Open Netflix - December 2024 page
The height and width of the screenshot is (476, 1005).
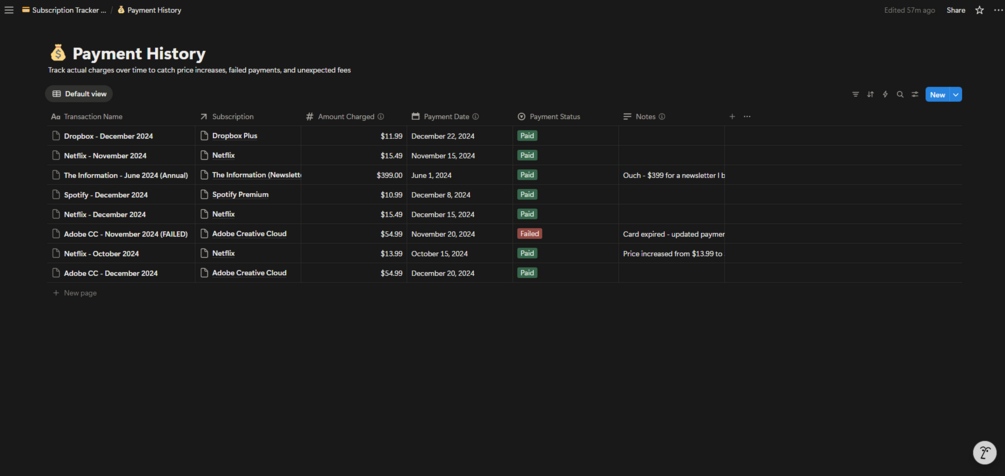coord(105,214)
